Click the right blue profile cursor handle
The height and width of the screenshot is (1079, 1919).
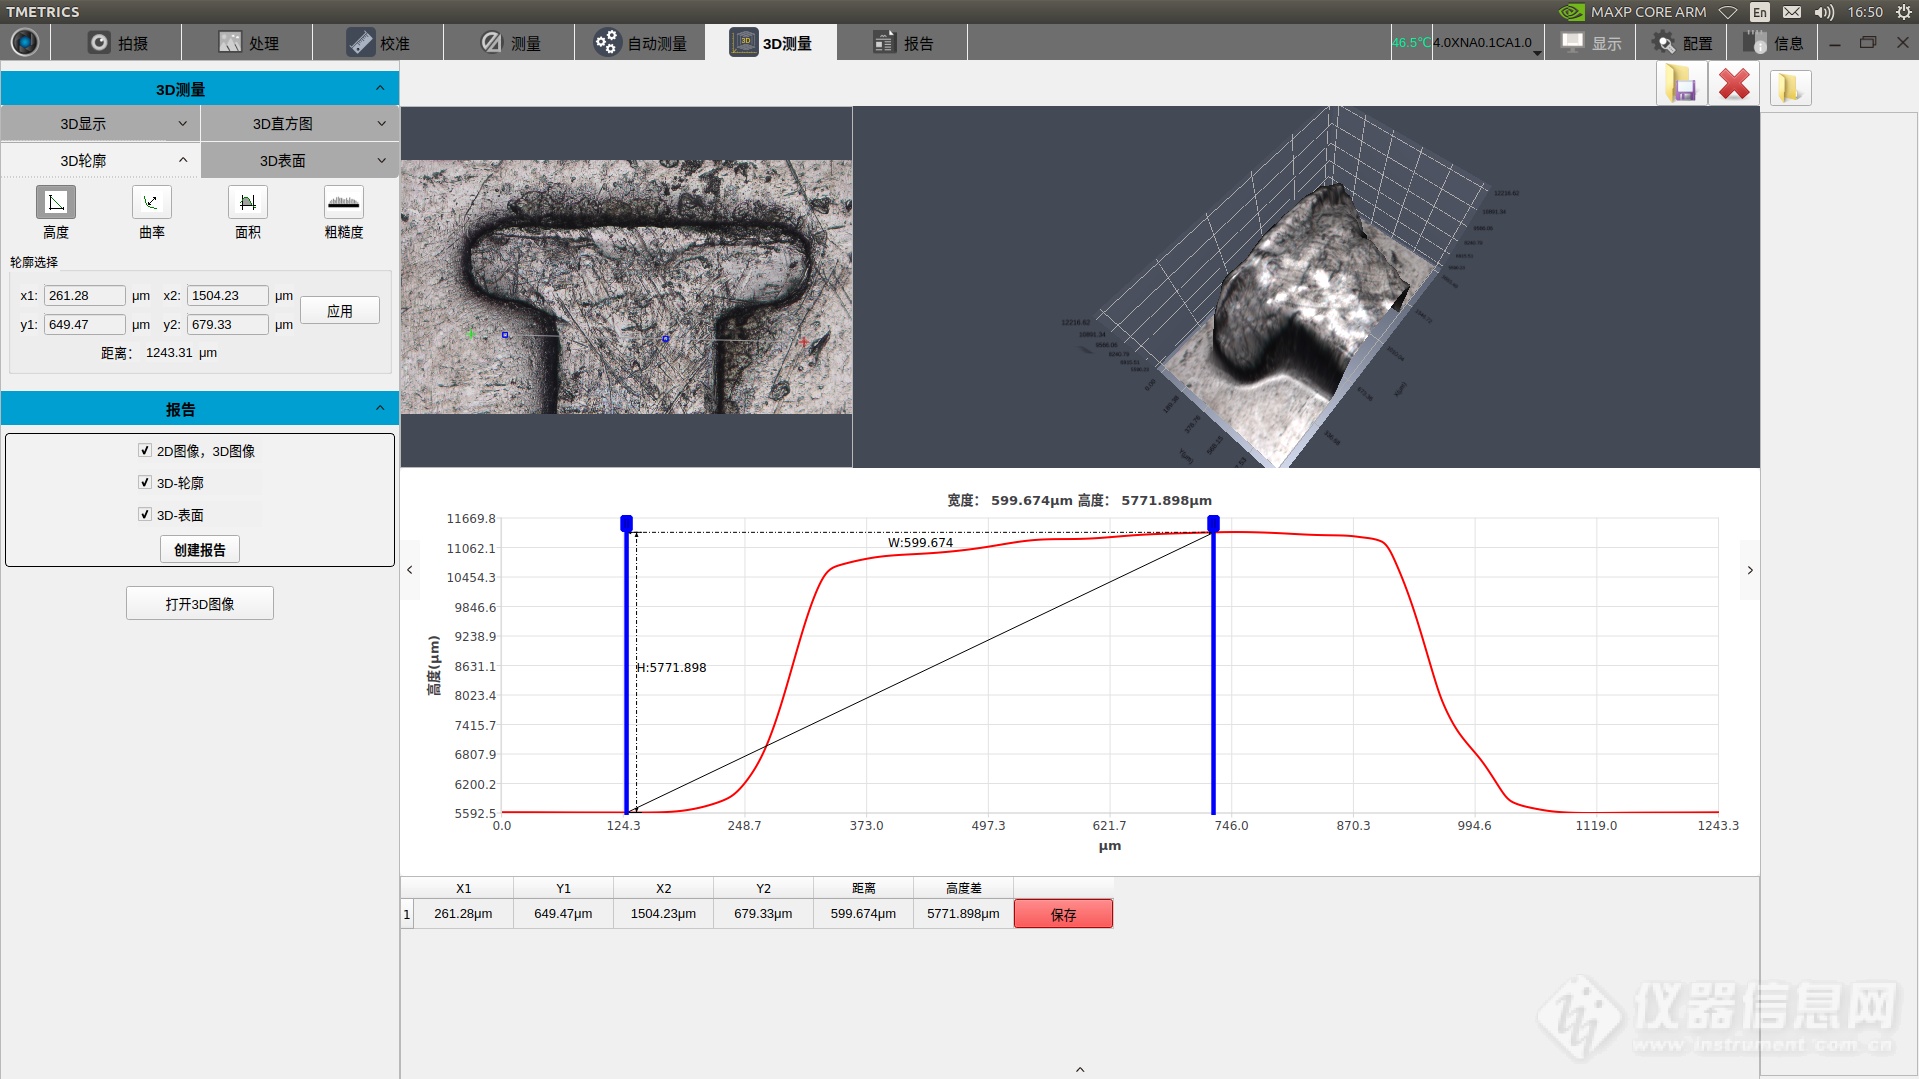[1213, 523]
